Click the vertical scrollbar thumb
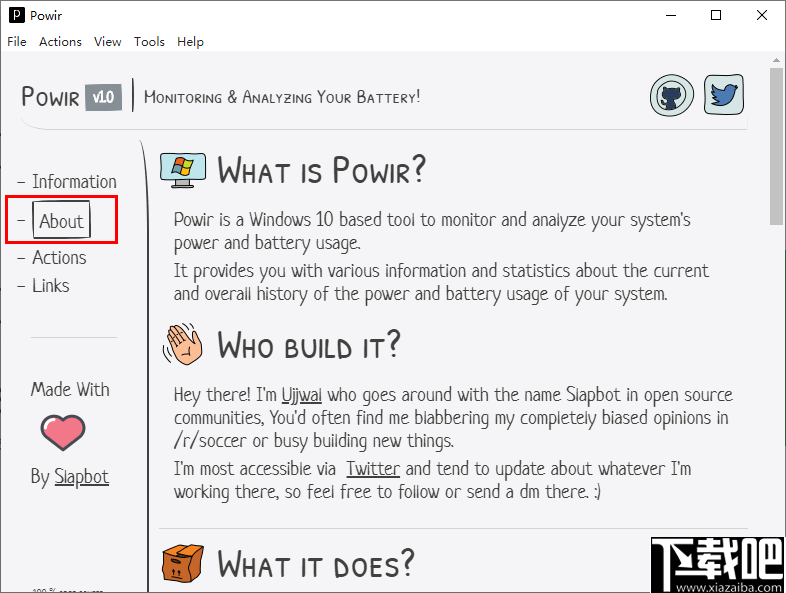Image resolution: width=786 pixels, height=593 pixels. coord(776,146)
